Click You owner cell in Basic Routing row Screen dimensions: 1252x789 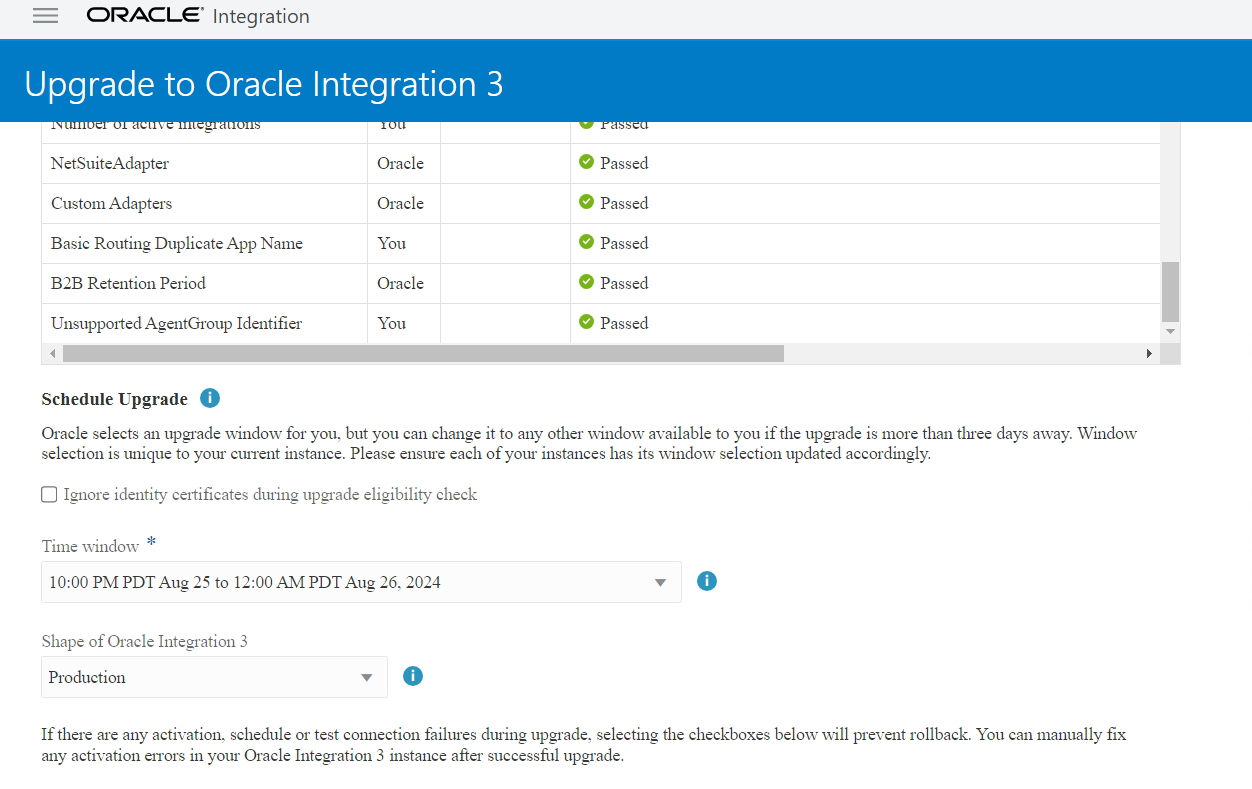click(x=404, y=243)
